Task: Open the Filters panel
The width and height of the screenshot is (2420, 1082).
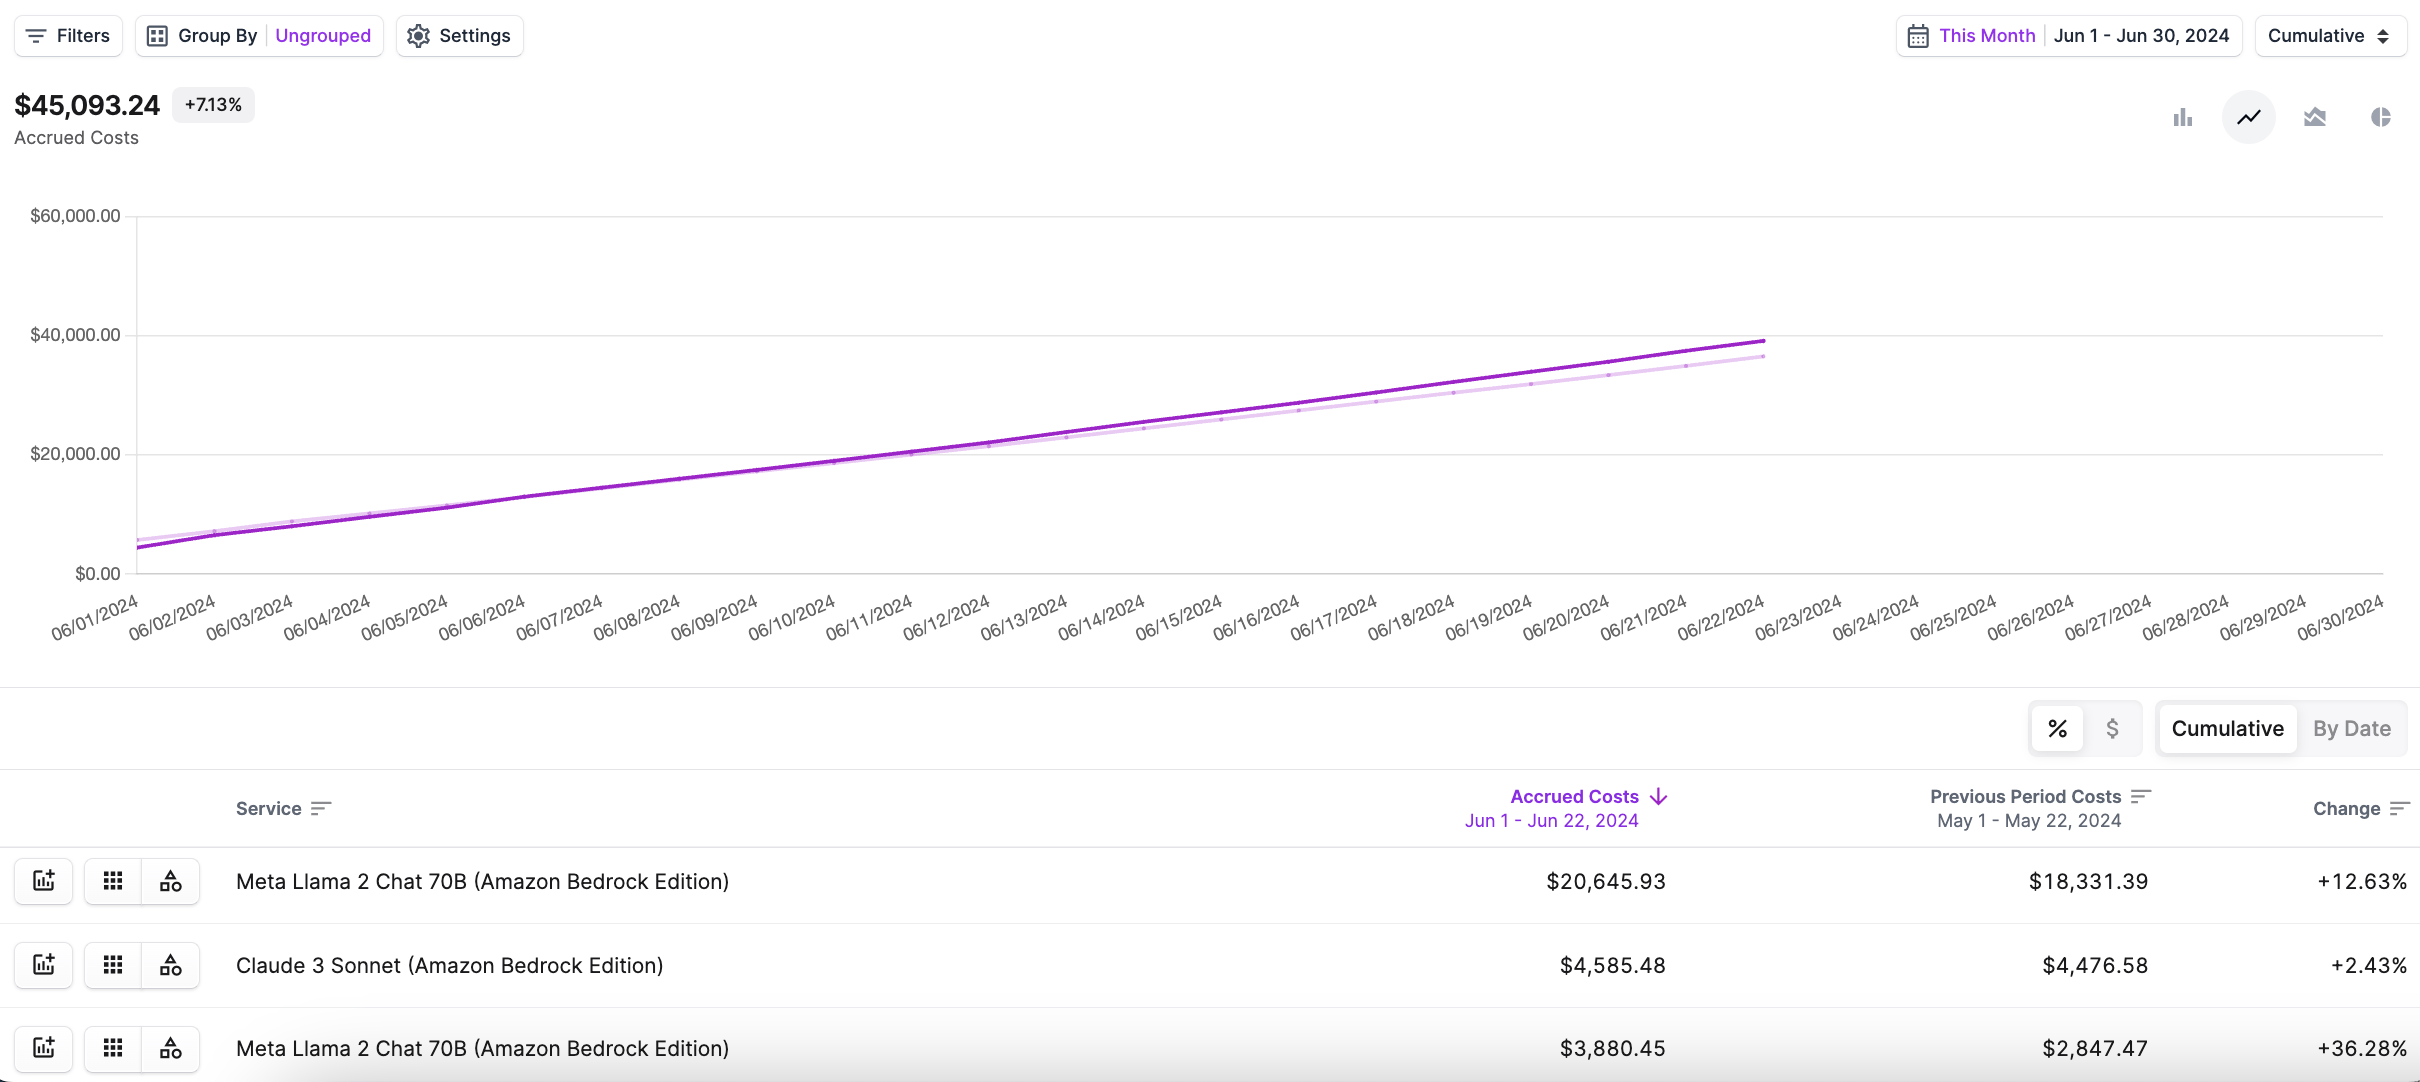Action: 67,35
